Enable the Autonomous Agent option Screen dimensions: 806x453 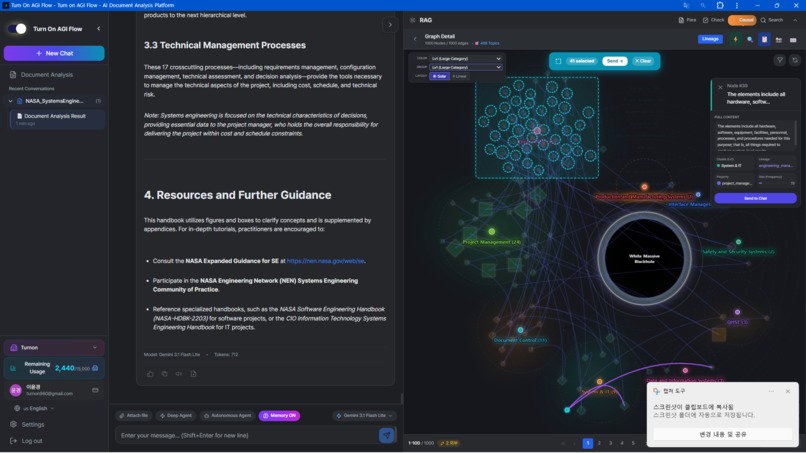pyautogui.click(x=228, y=415)
